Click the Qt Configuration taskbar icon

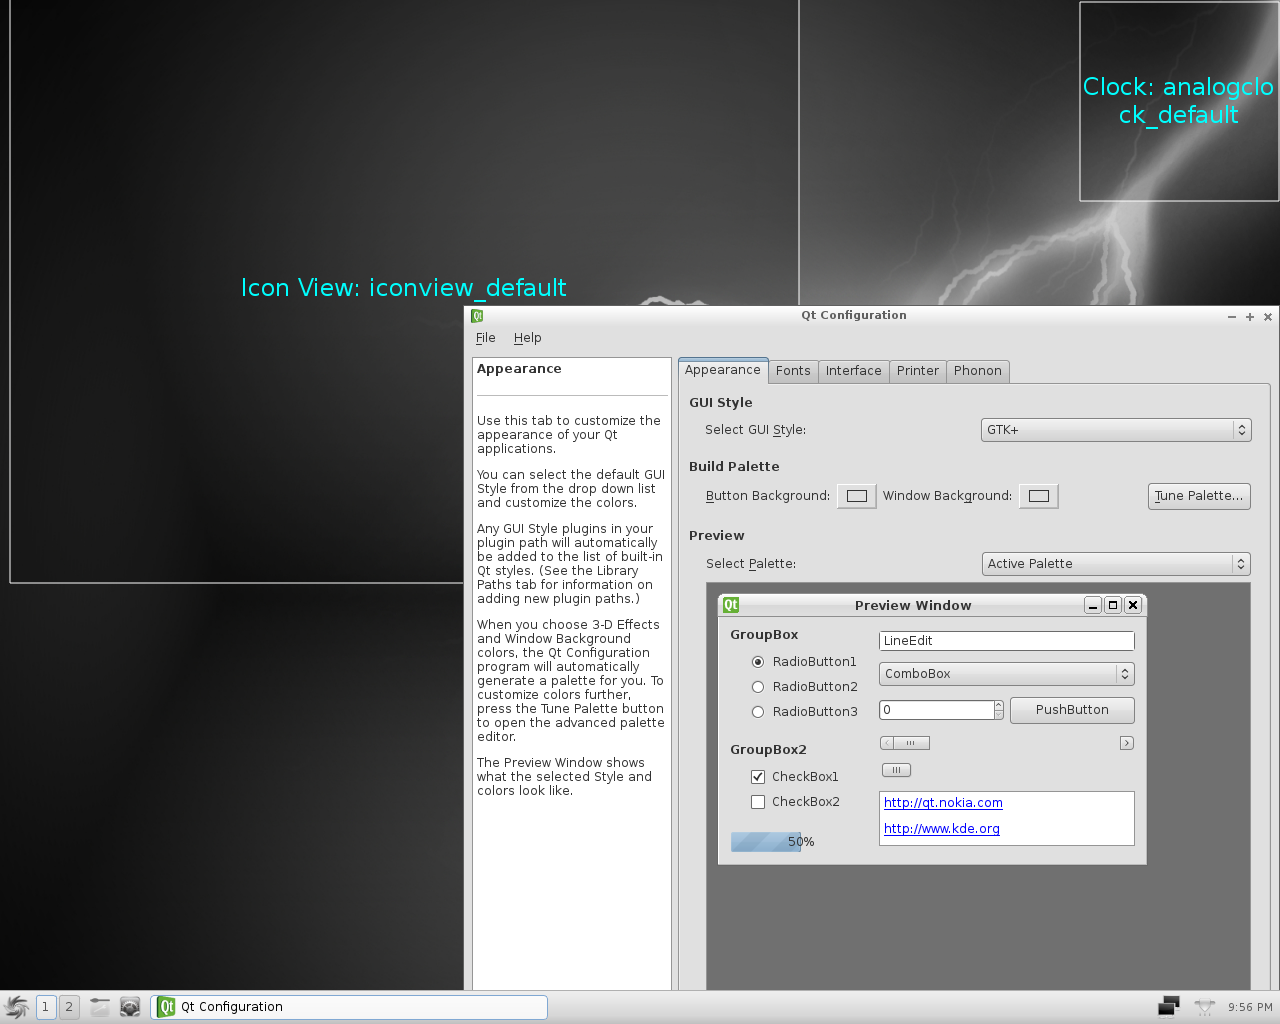tap(167, 1007)
